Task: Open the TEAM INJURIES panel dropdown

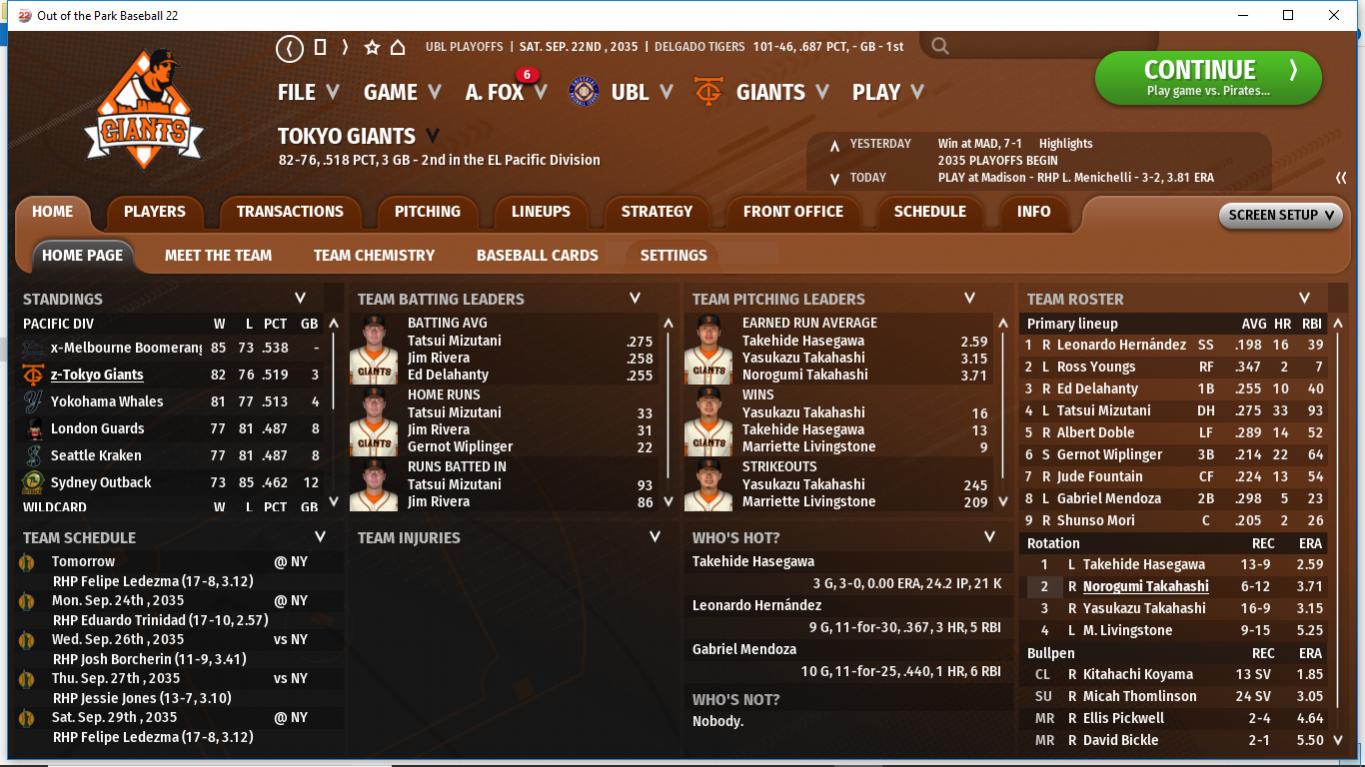Action: 655,537
